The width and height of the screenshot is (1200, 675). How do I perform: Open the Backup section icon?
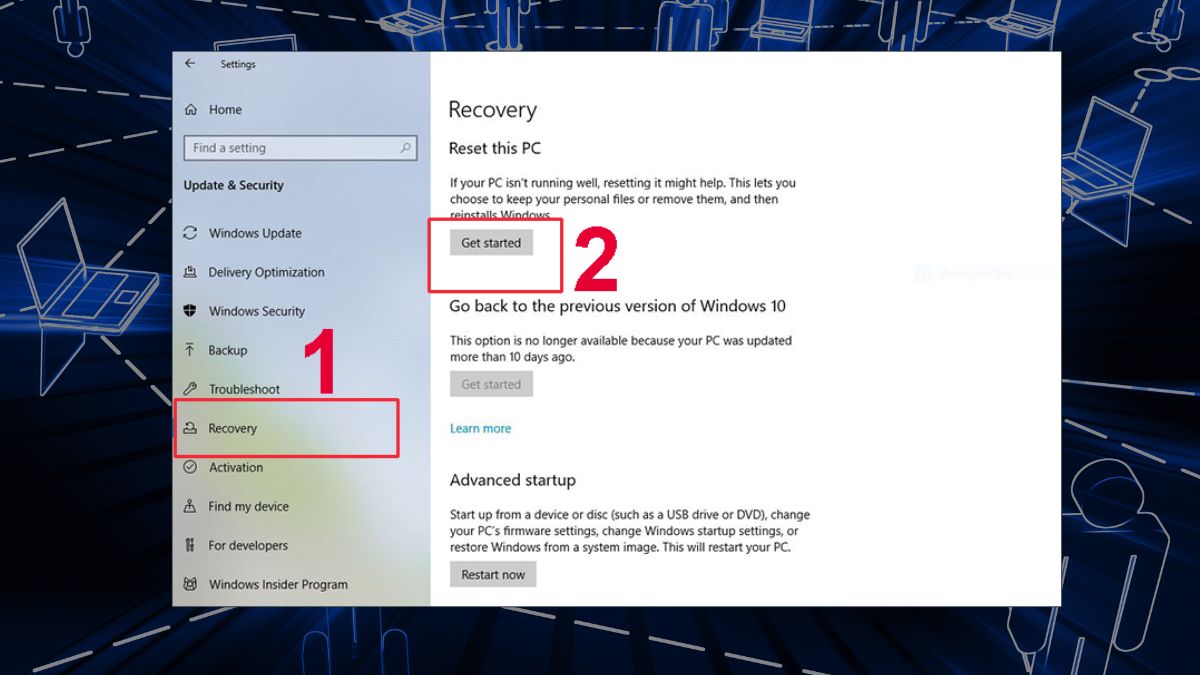(x=191, y=350)
